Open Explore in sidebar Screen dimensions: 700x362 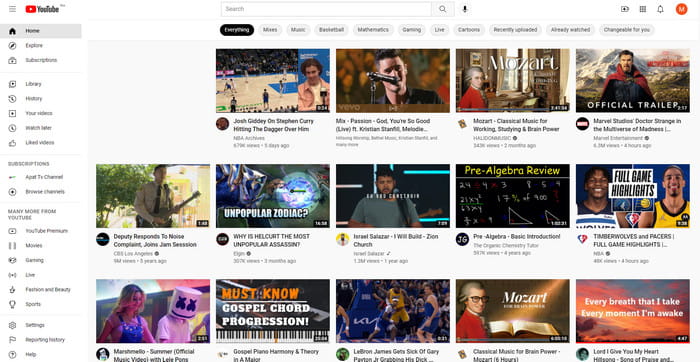coord(41,46)
